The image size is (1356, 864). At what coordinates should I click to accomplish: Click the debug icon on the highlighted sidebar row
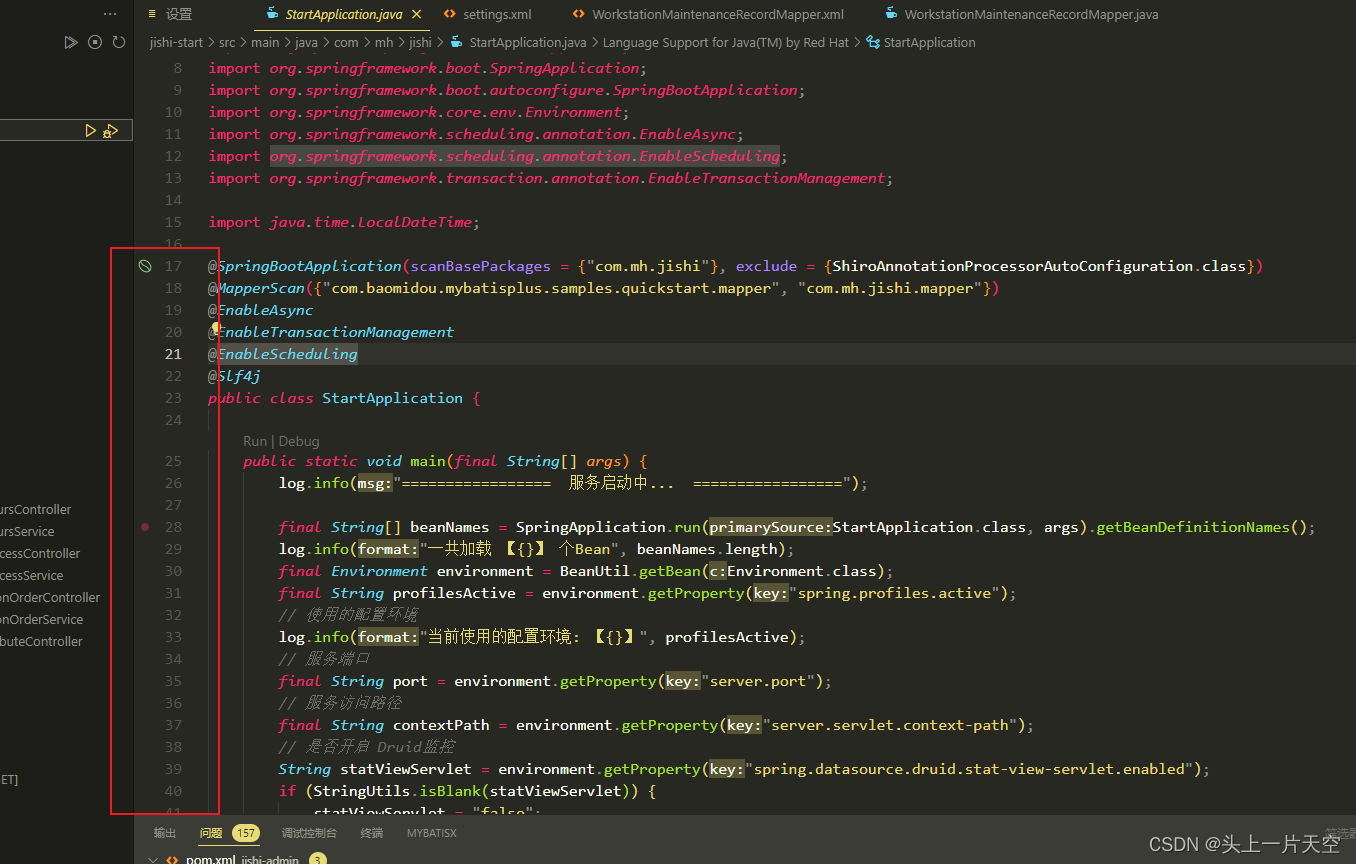(x=111, y=130)
